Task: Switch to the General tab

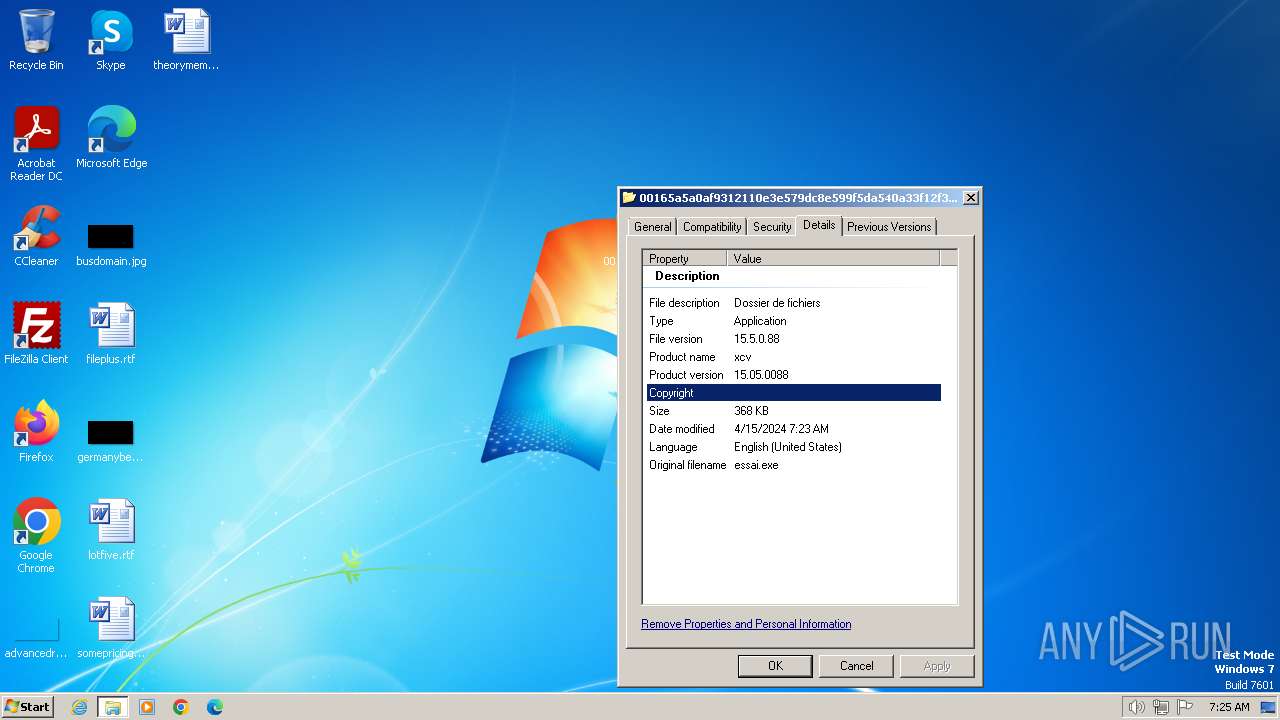Action: (653, 227)
